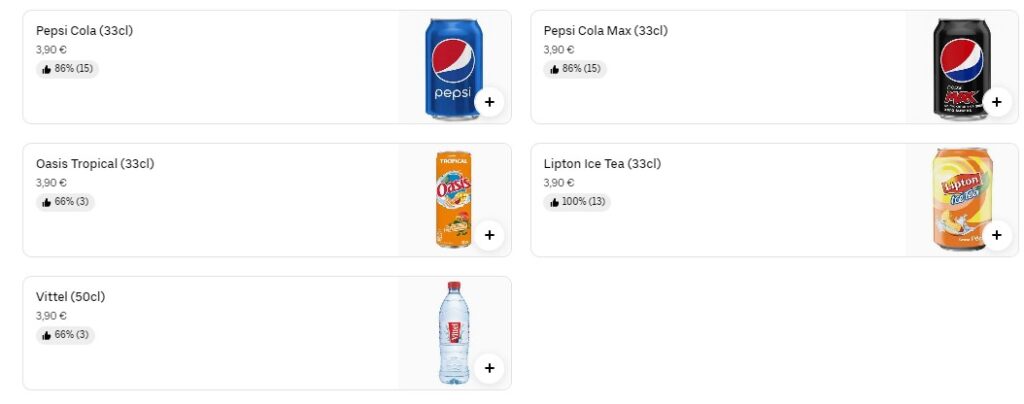Screen dimensions: 1024x404
Task: Open the Pepsi Cola (33cl) item title
Action: pos(84,31)
